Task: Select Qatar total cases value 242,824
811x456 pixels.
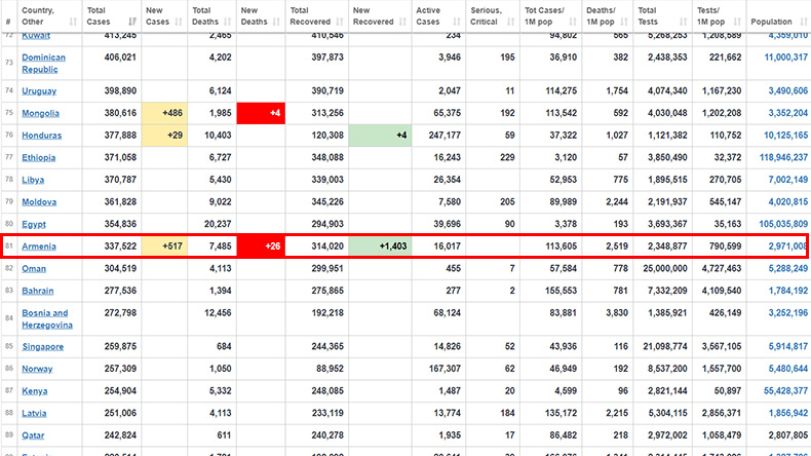Action: (121, 435)
